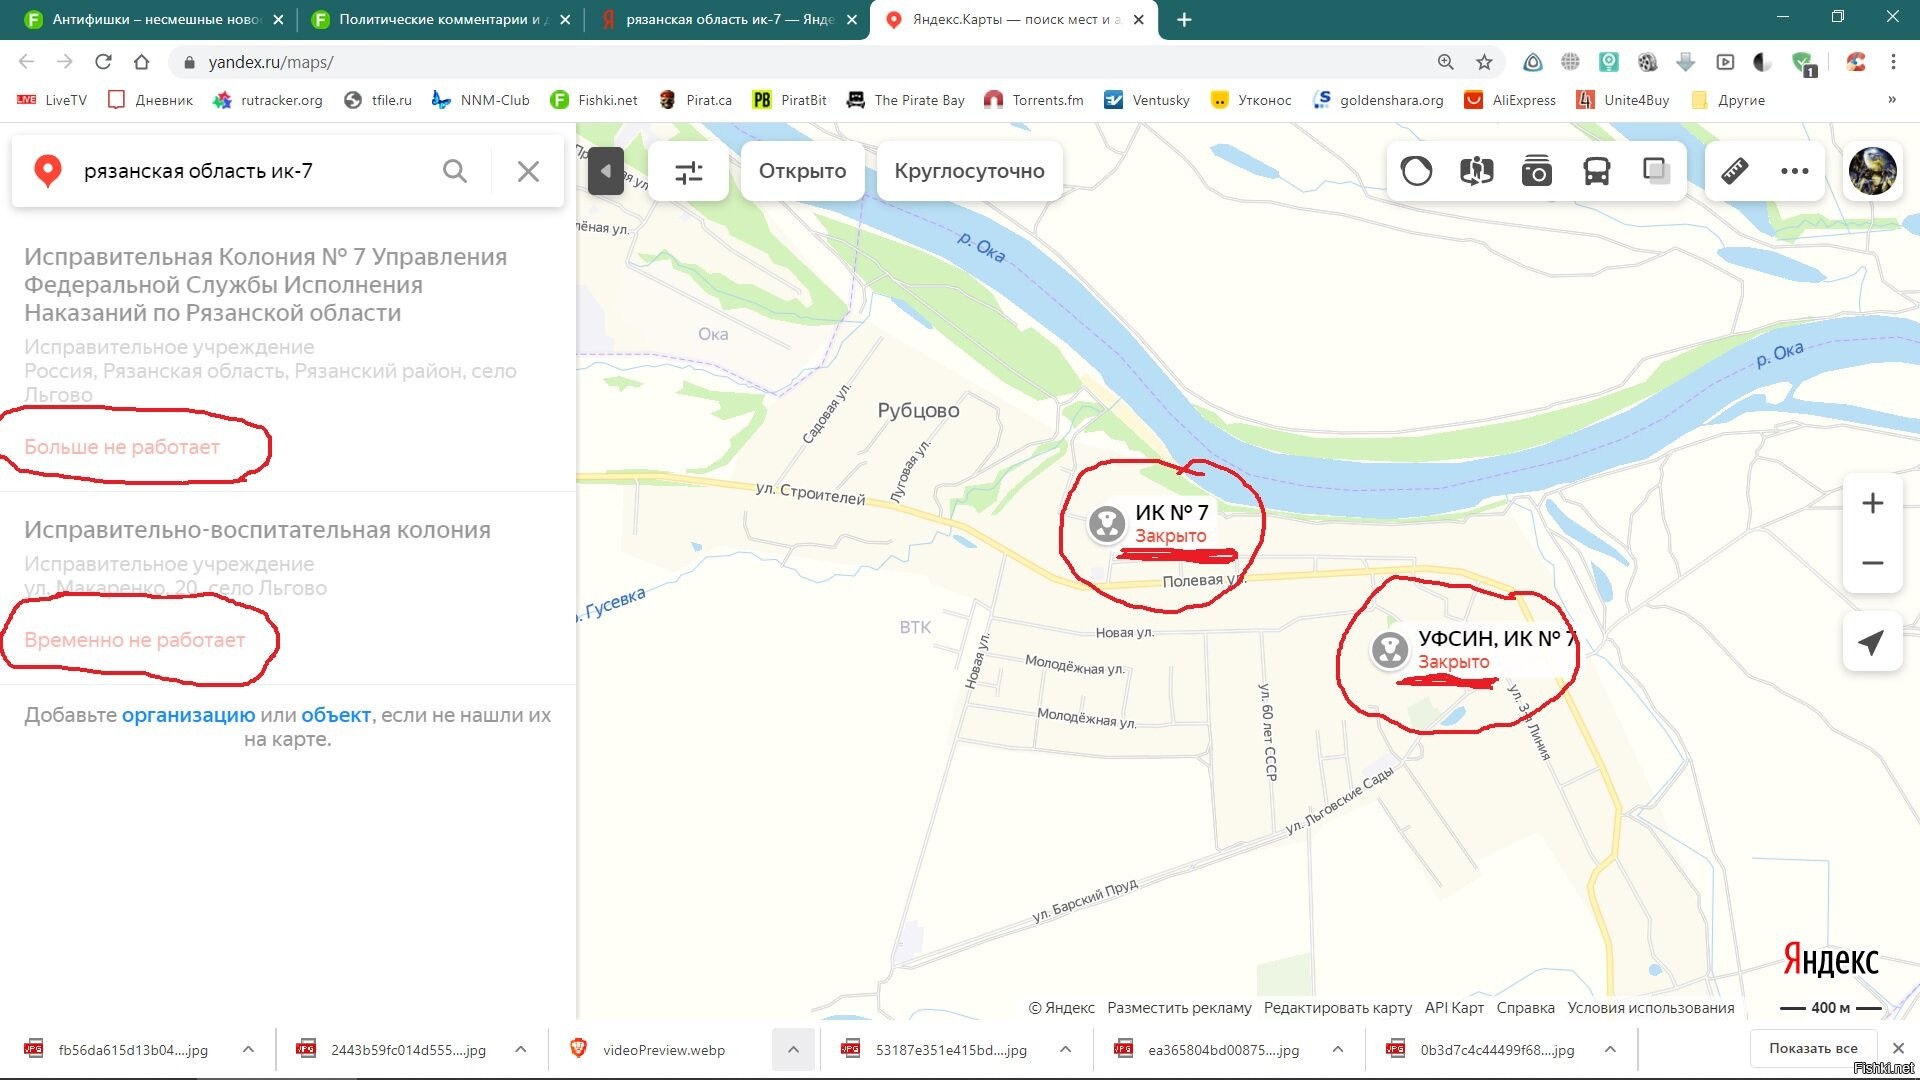This screenshot has width=1920, height=1080.
Task: Zoom out the map with minus button
Action: coord(1872,563)
